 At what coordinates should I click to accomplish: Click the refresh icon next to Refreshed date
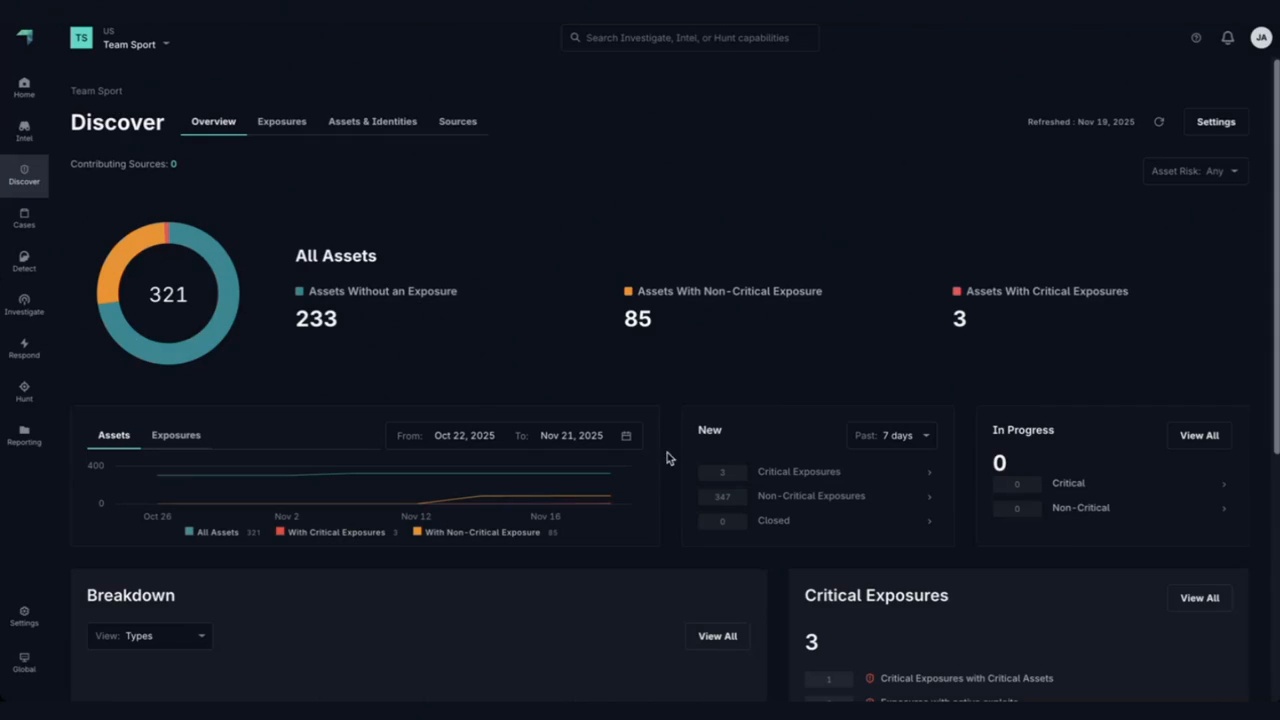coord(1159,122)
